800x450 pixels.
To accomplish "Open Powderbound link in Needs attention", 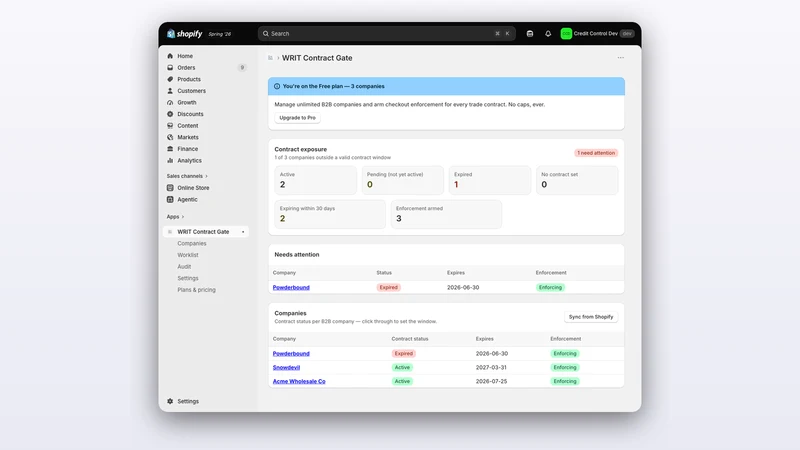I will pos(291,288).
